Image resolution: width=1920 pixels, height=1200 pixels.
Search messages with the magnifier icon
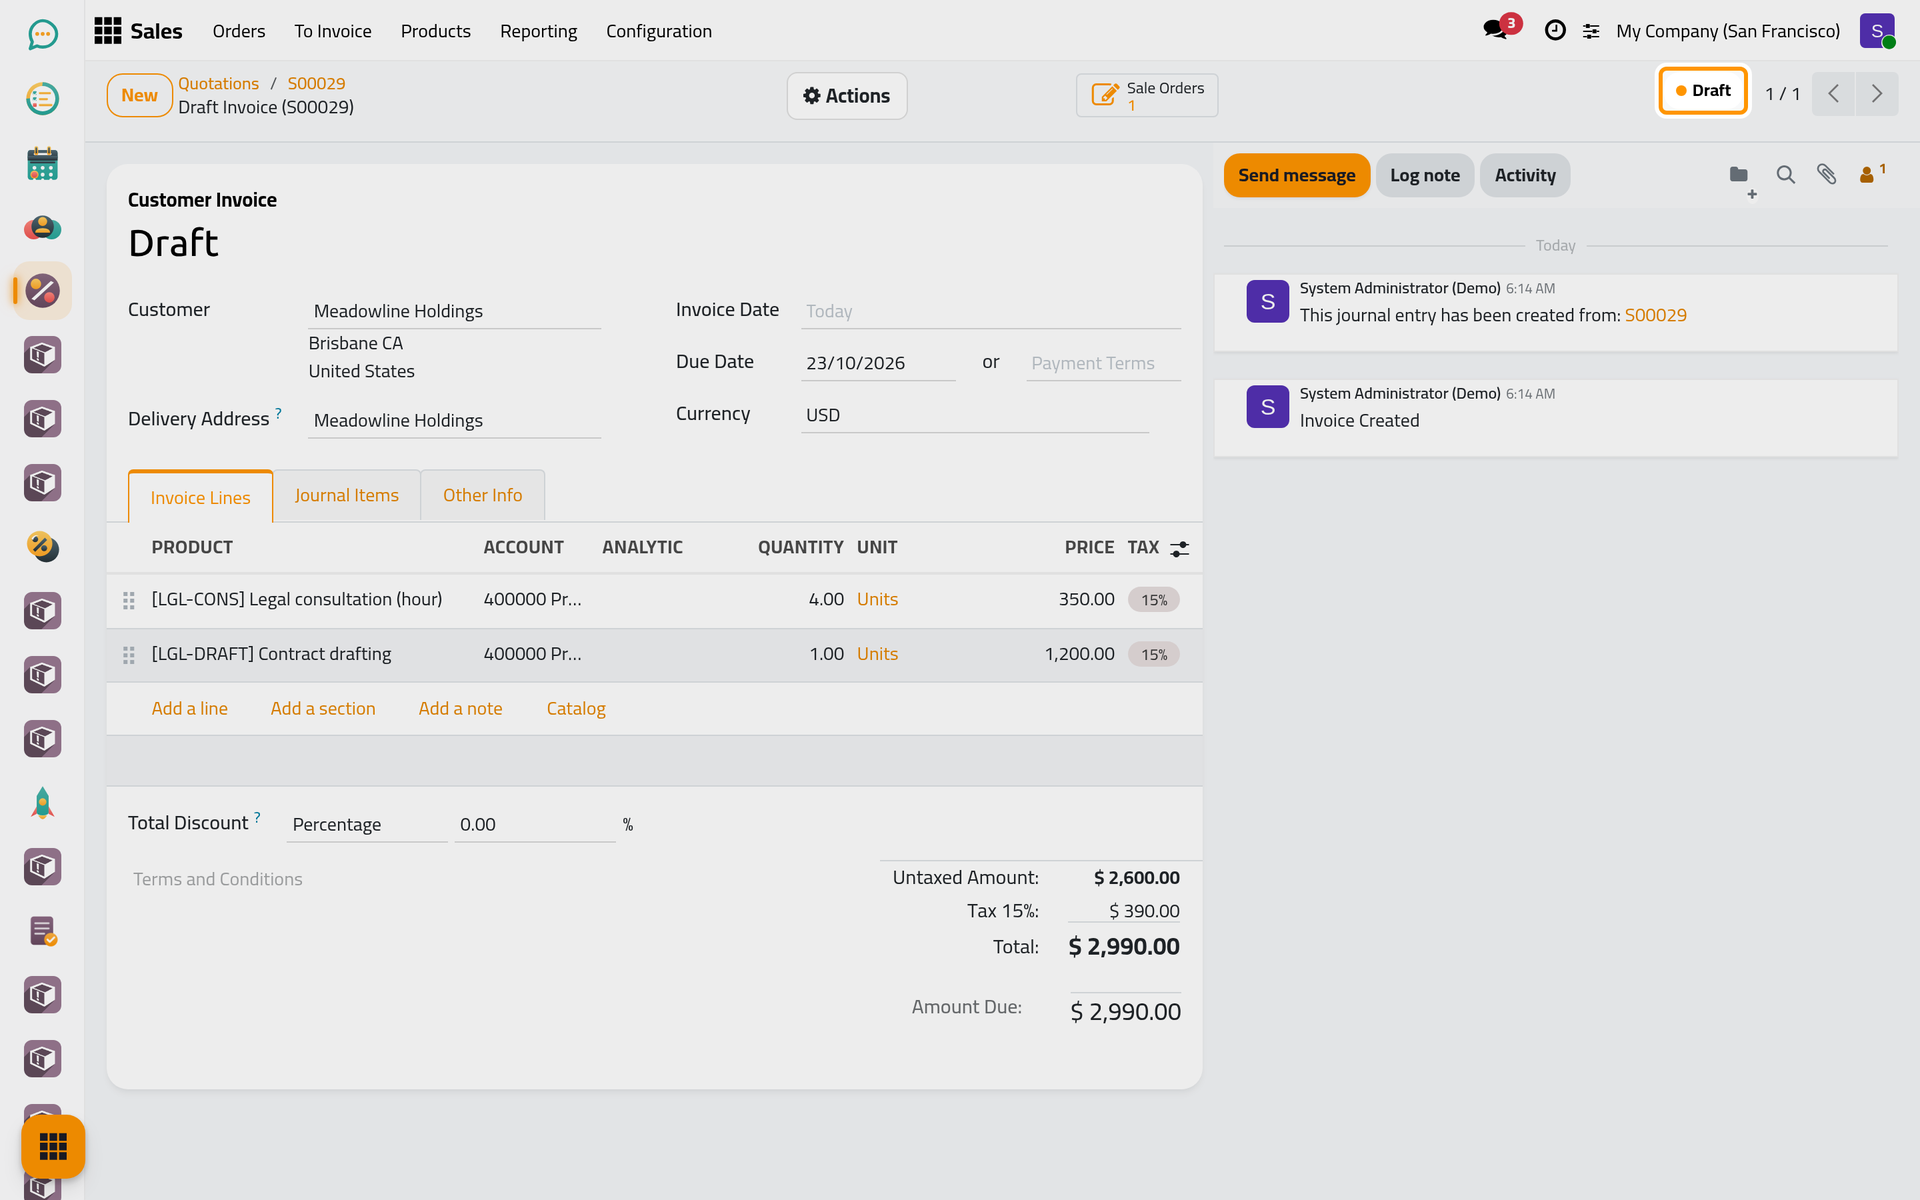[x=1785, y=175]
